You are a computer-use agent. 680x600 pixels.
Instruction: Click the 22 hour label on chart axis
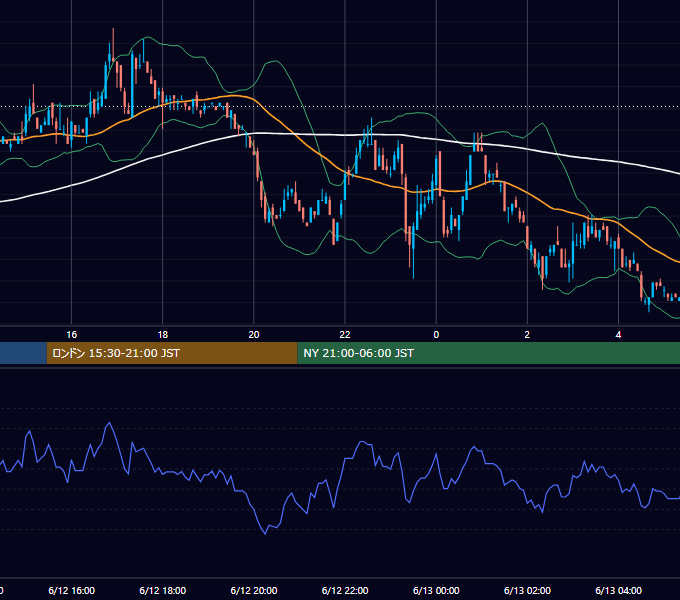345,334
